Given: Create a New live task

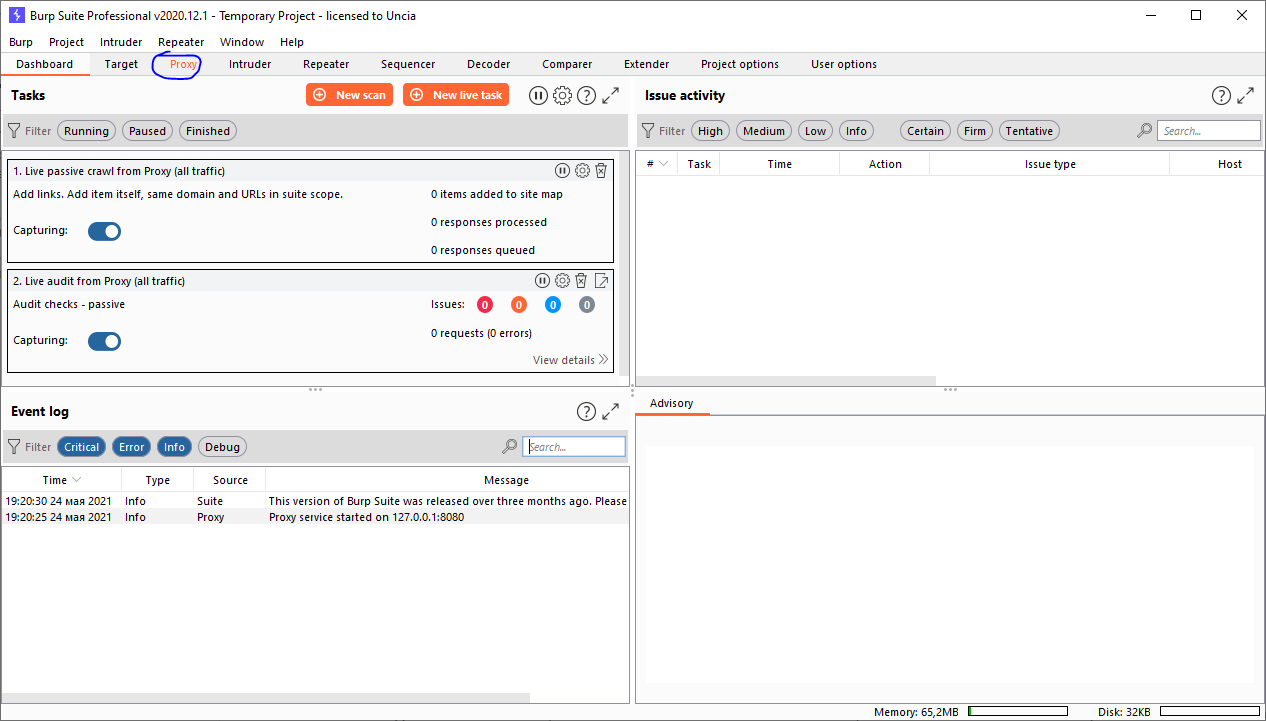Looking at the screenshot, I should pyautogui.click(x=456, y=95).
